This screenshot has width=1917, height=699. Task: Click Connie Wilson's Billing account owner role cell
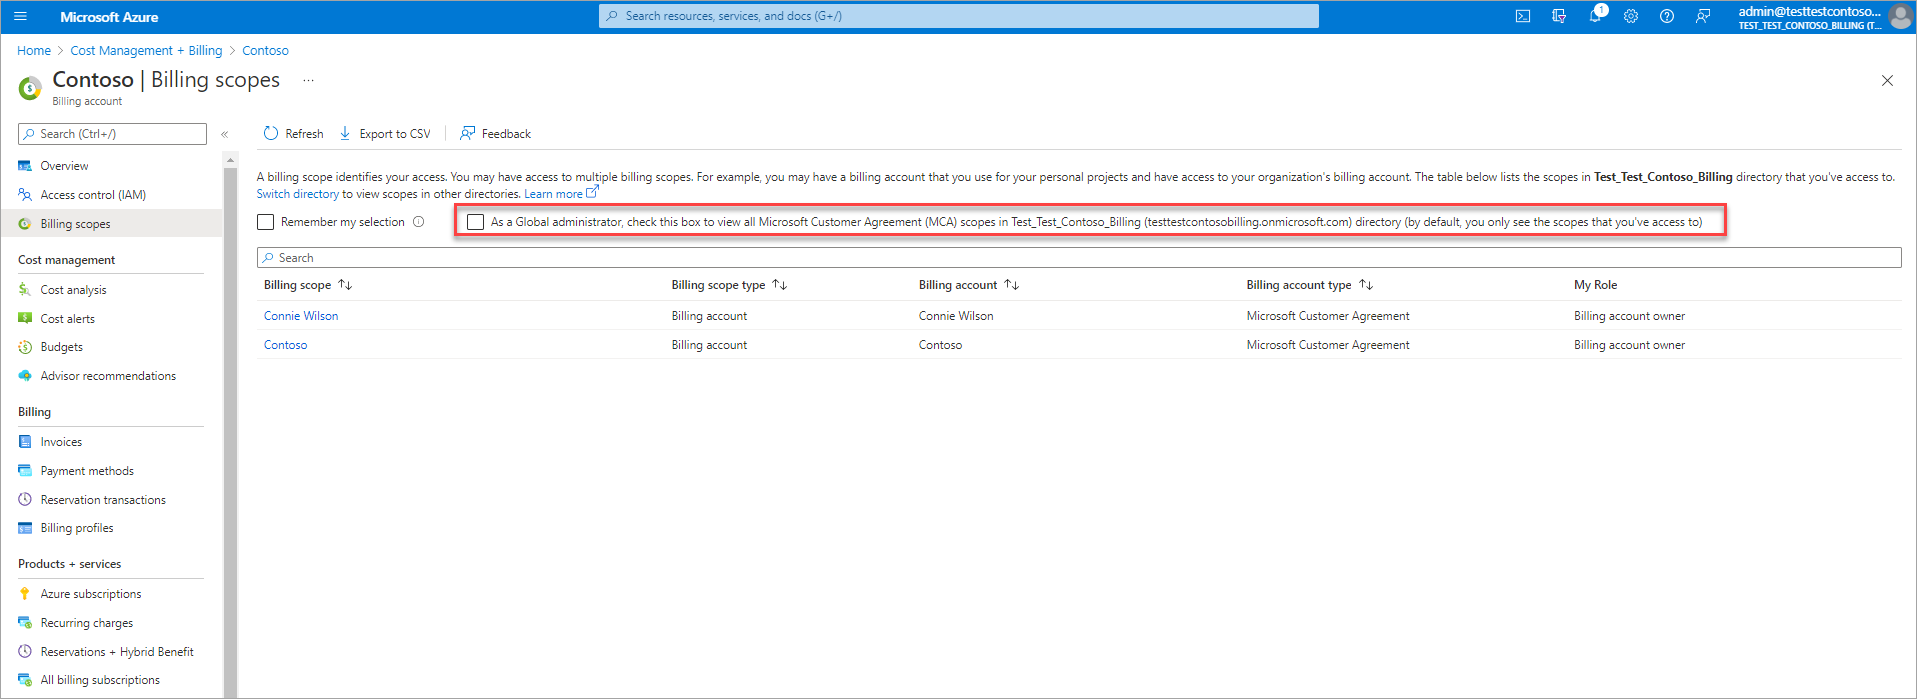tap(1630, 316)
